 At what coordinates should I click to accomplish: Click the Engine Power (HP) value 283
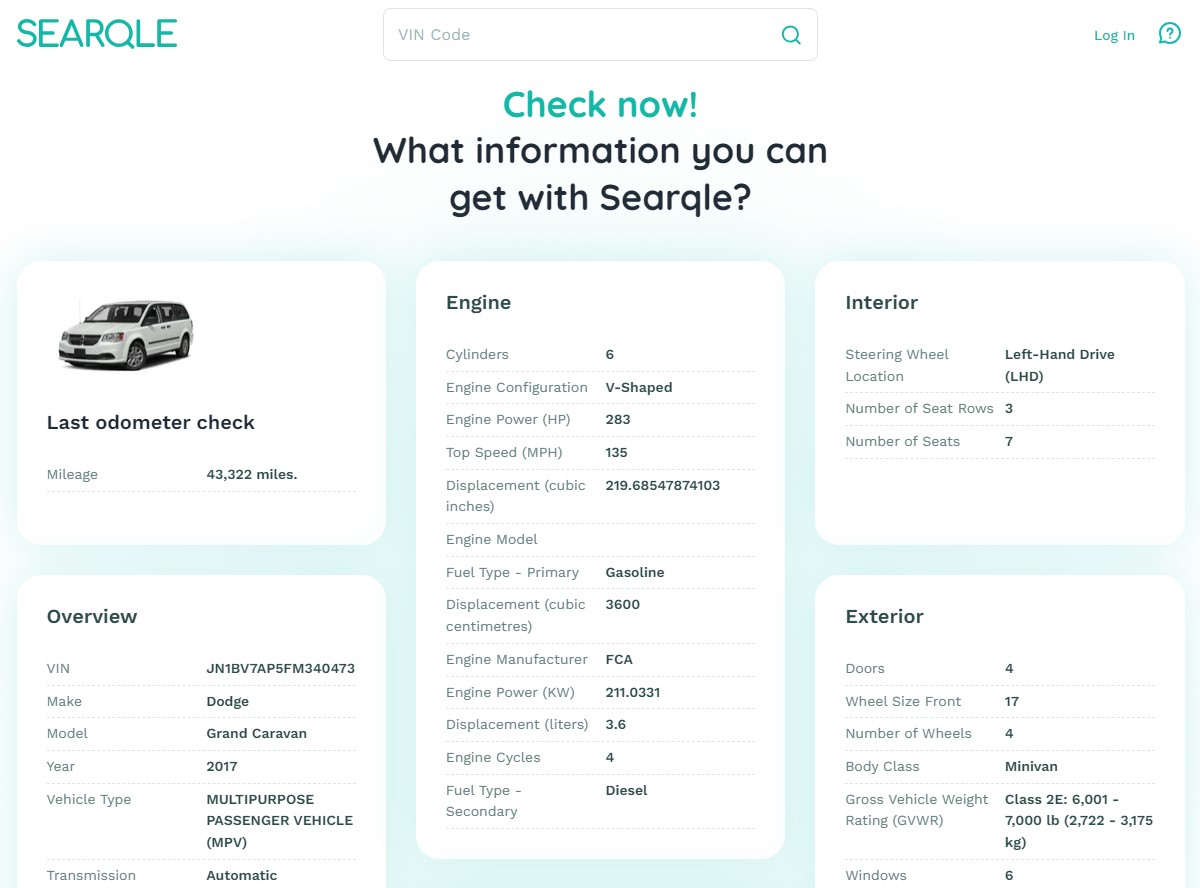point(618,419)
